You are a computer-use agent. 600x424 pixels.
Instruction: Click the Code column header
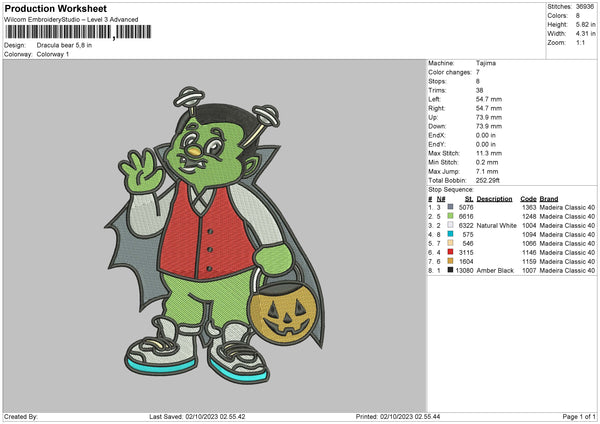pos(528,198)
